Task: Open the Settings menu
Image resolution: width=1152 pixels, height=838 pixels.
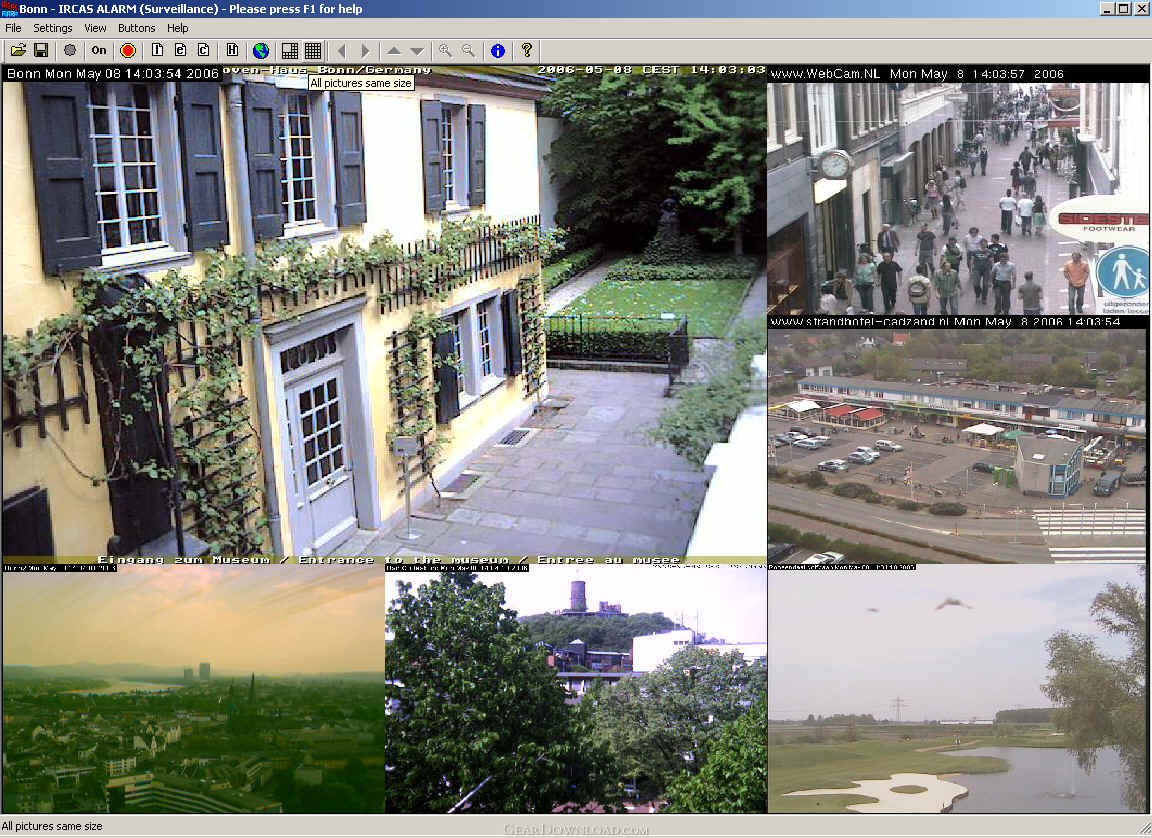Action: click(53, 28)
